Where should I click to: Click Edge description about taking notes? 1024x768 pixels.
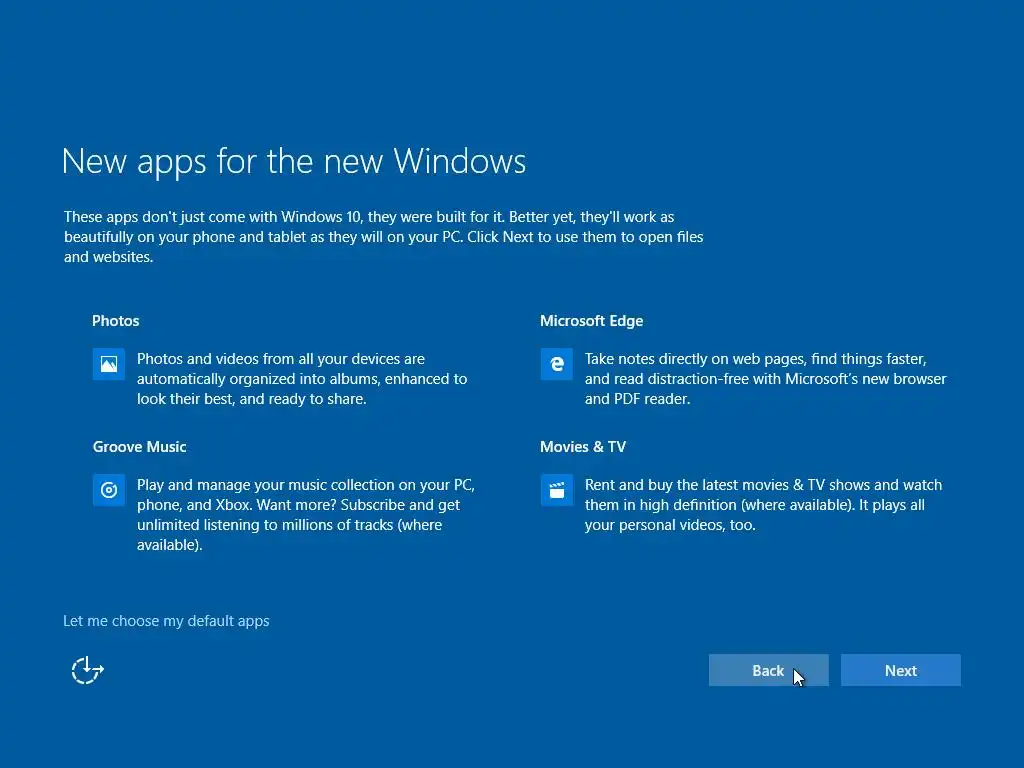point(765,379)
